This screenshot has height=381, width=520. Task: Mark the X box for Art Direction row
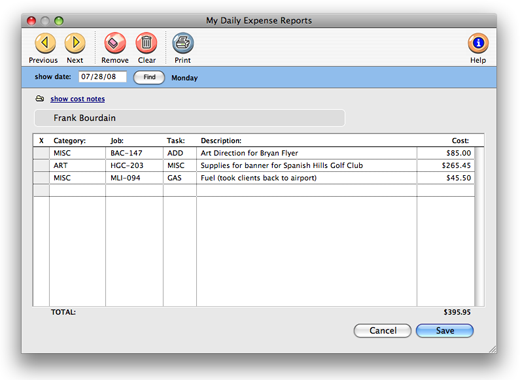click(x=42, y=153)
